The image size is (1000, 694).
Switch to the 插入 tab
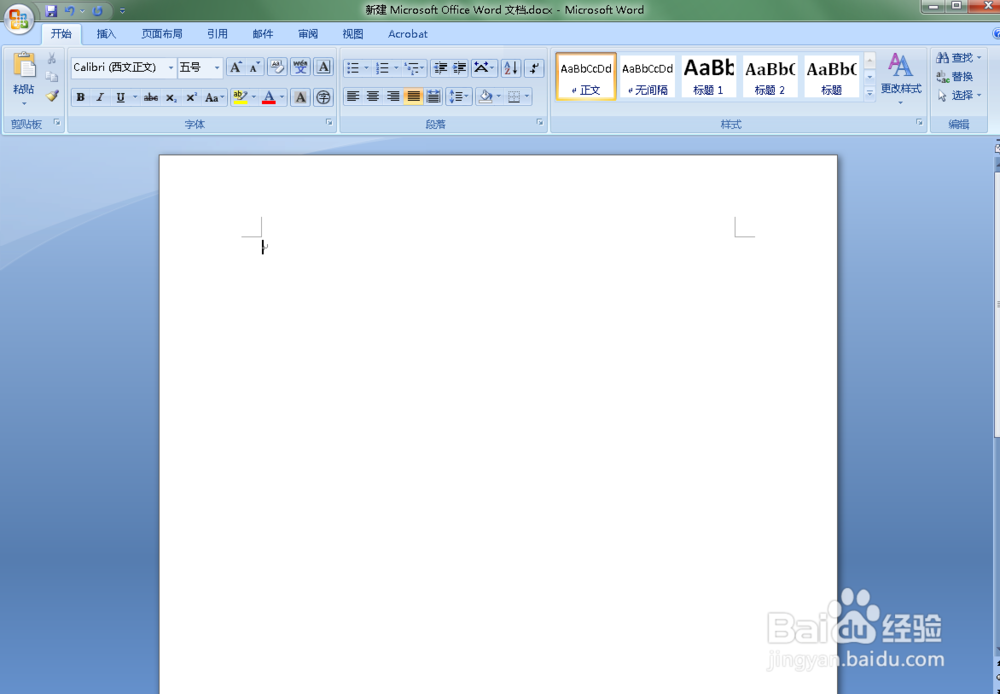pos(106,34)
